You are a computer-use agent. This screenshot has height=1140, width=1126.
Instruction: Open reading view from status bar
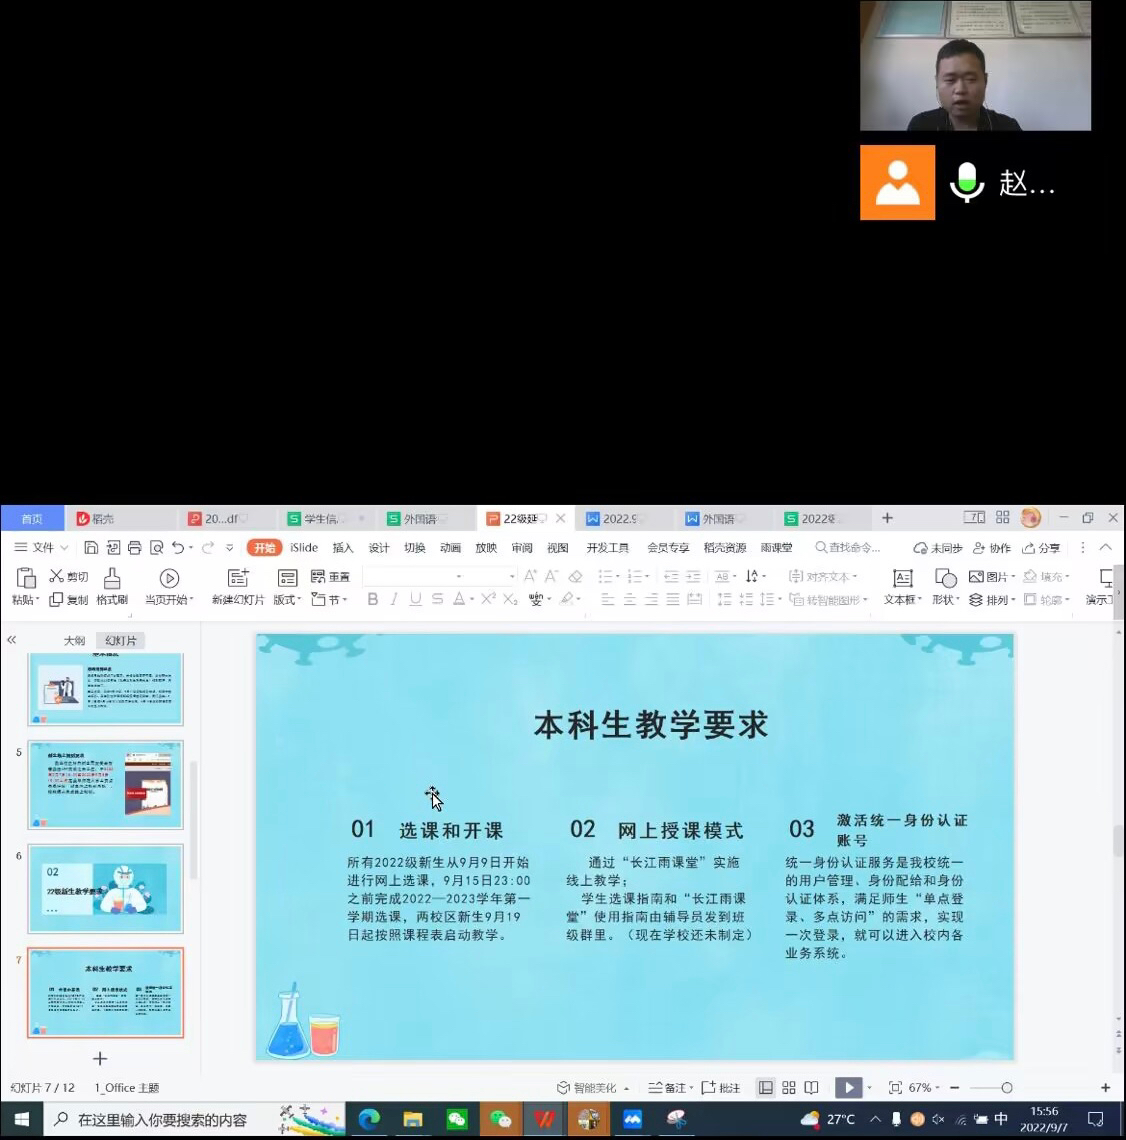812,1088
